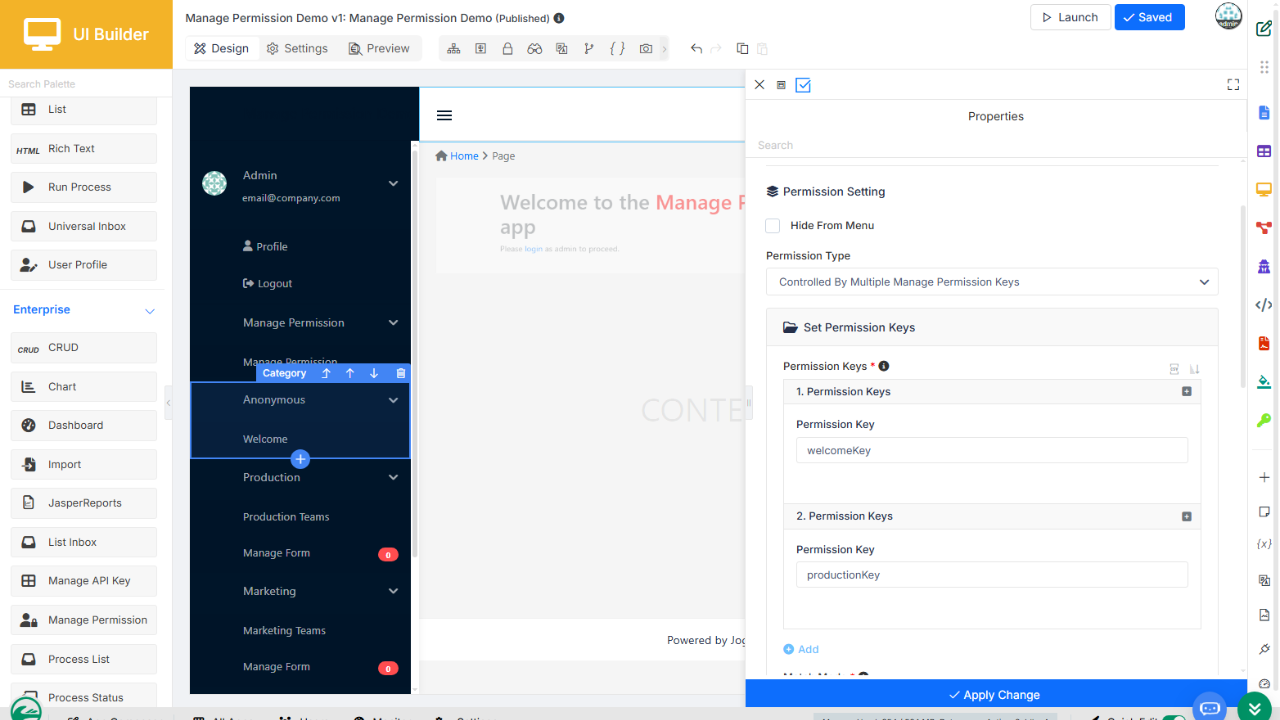Click the sitemap tree viewer icon
This screenshot has height=720, width=1280.
click(454, 48)
